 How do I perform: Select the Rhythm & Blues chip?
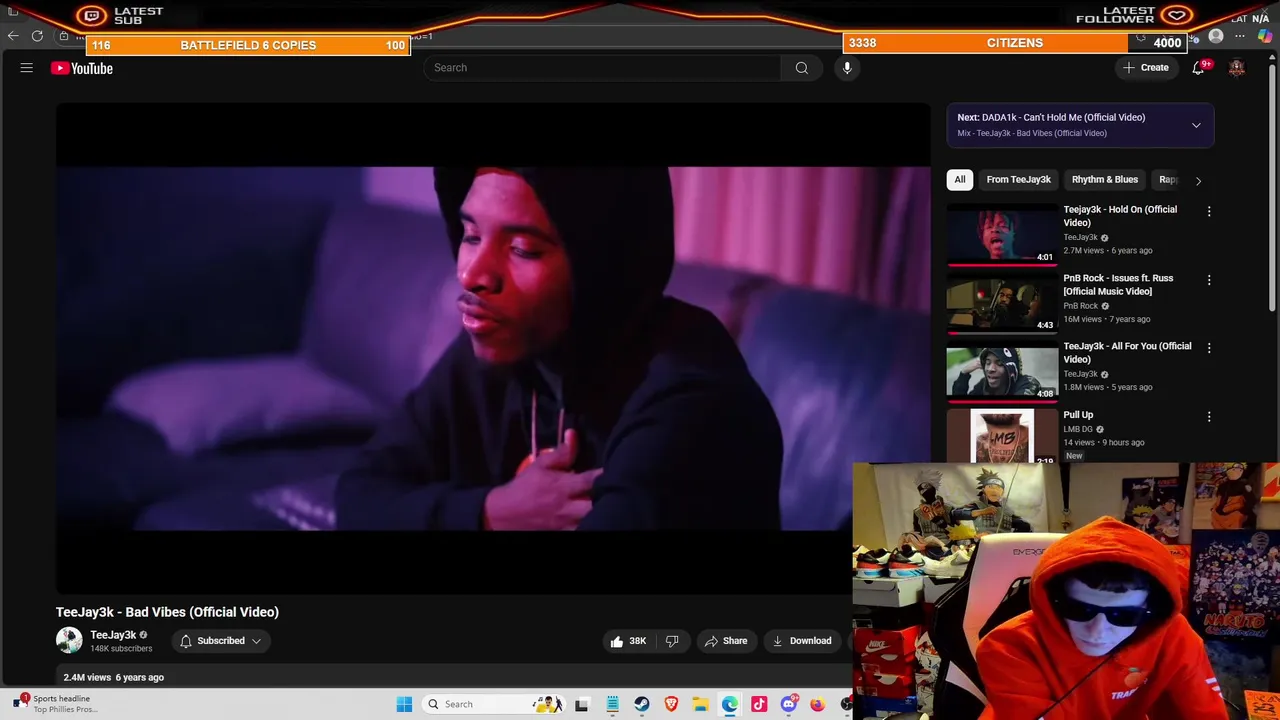(x=1105, y=180)
